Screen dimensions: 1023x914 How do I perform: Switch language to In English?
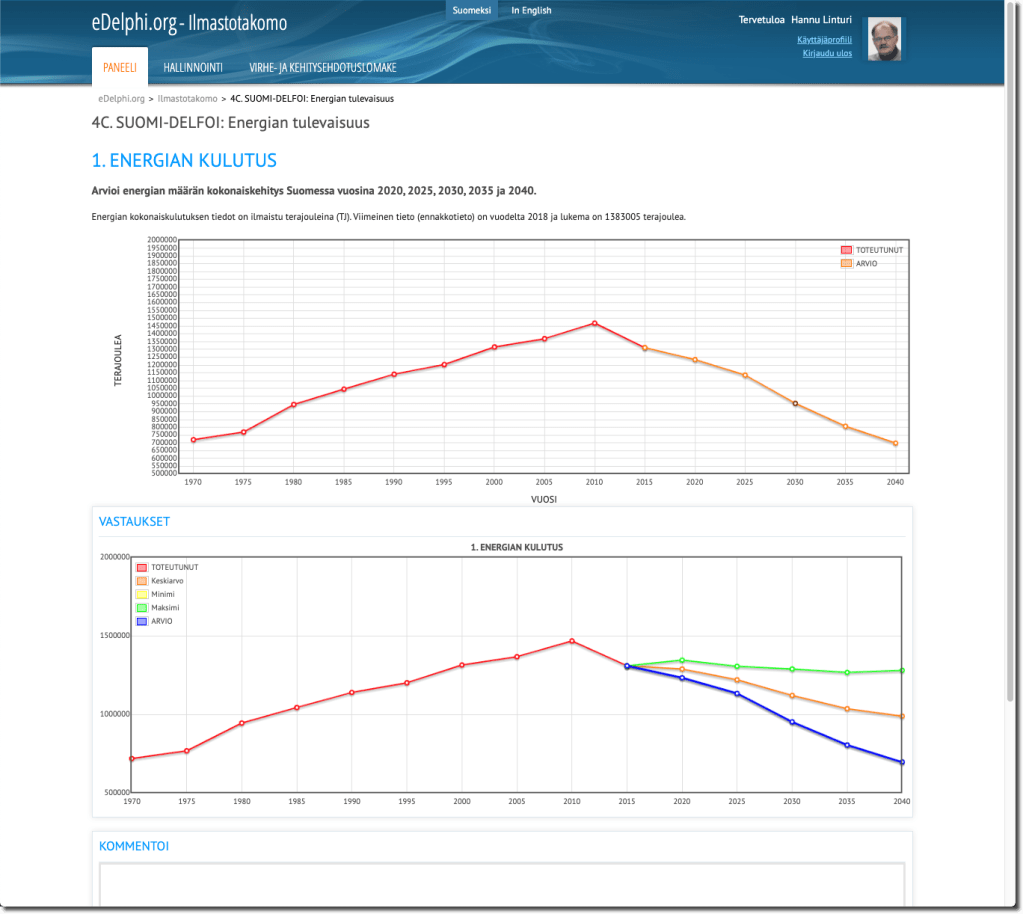coord(531,11)
